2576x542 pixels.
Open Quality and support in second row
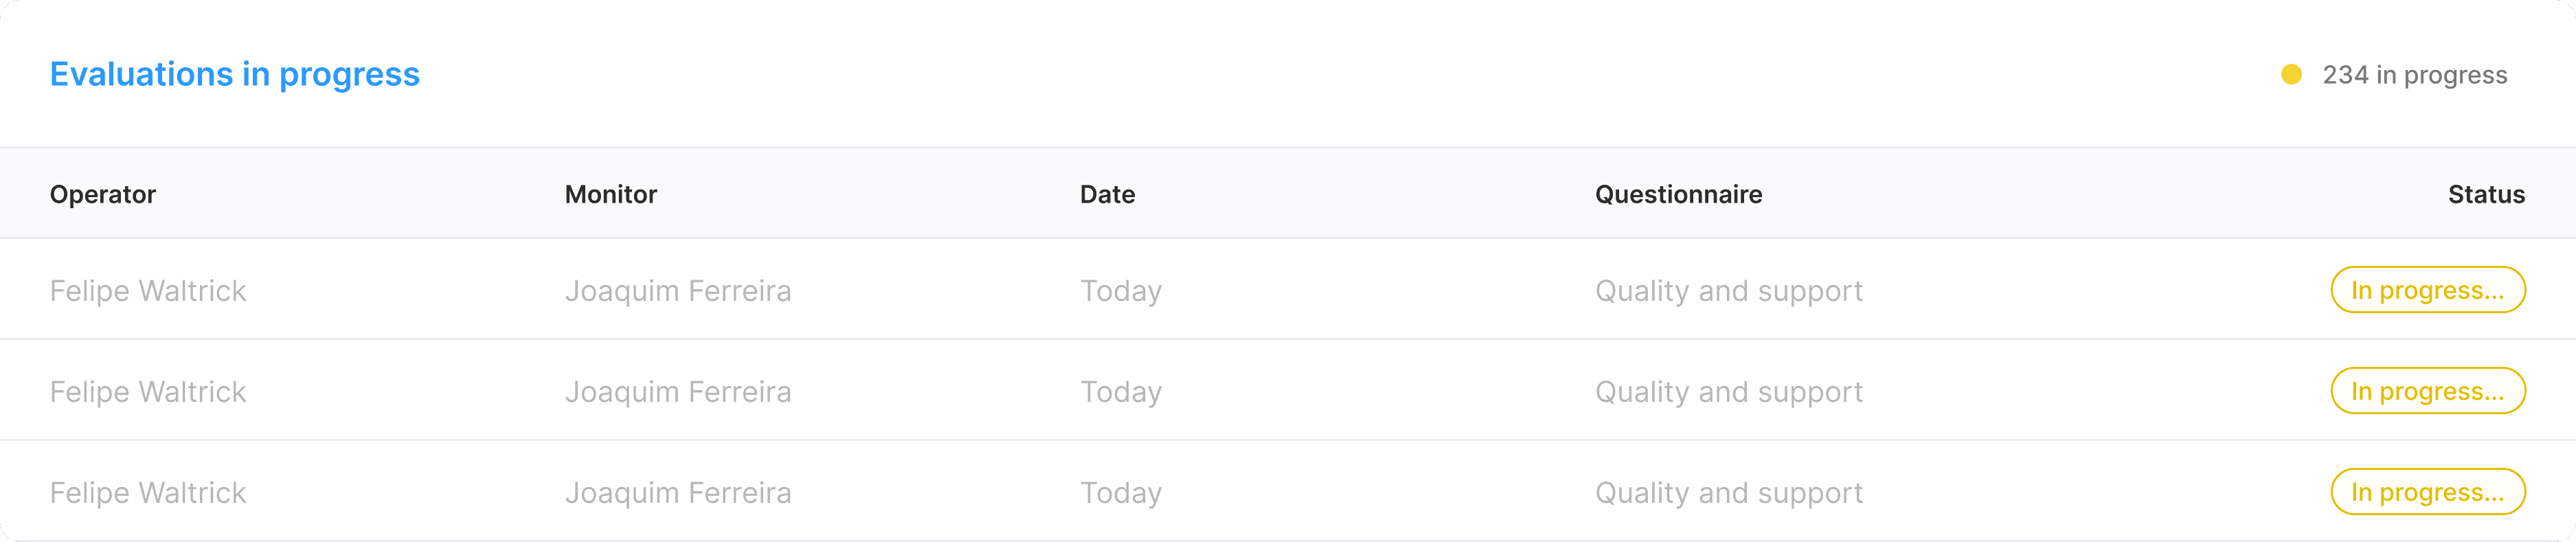click(x=1729, y=392)
